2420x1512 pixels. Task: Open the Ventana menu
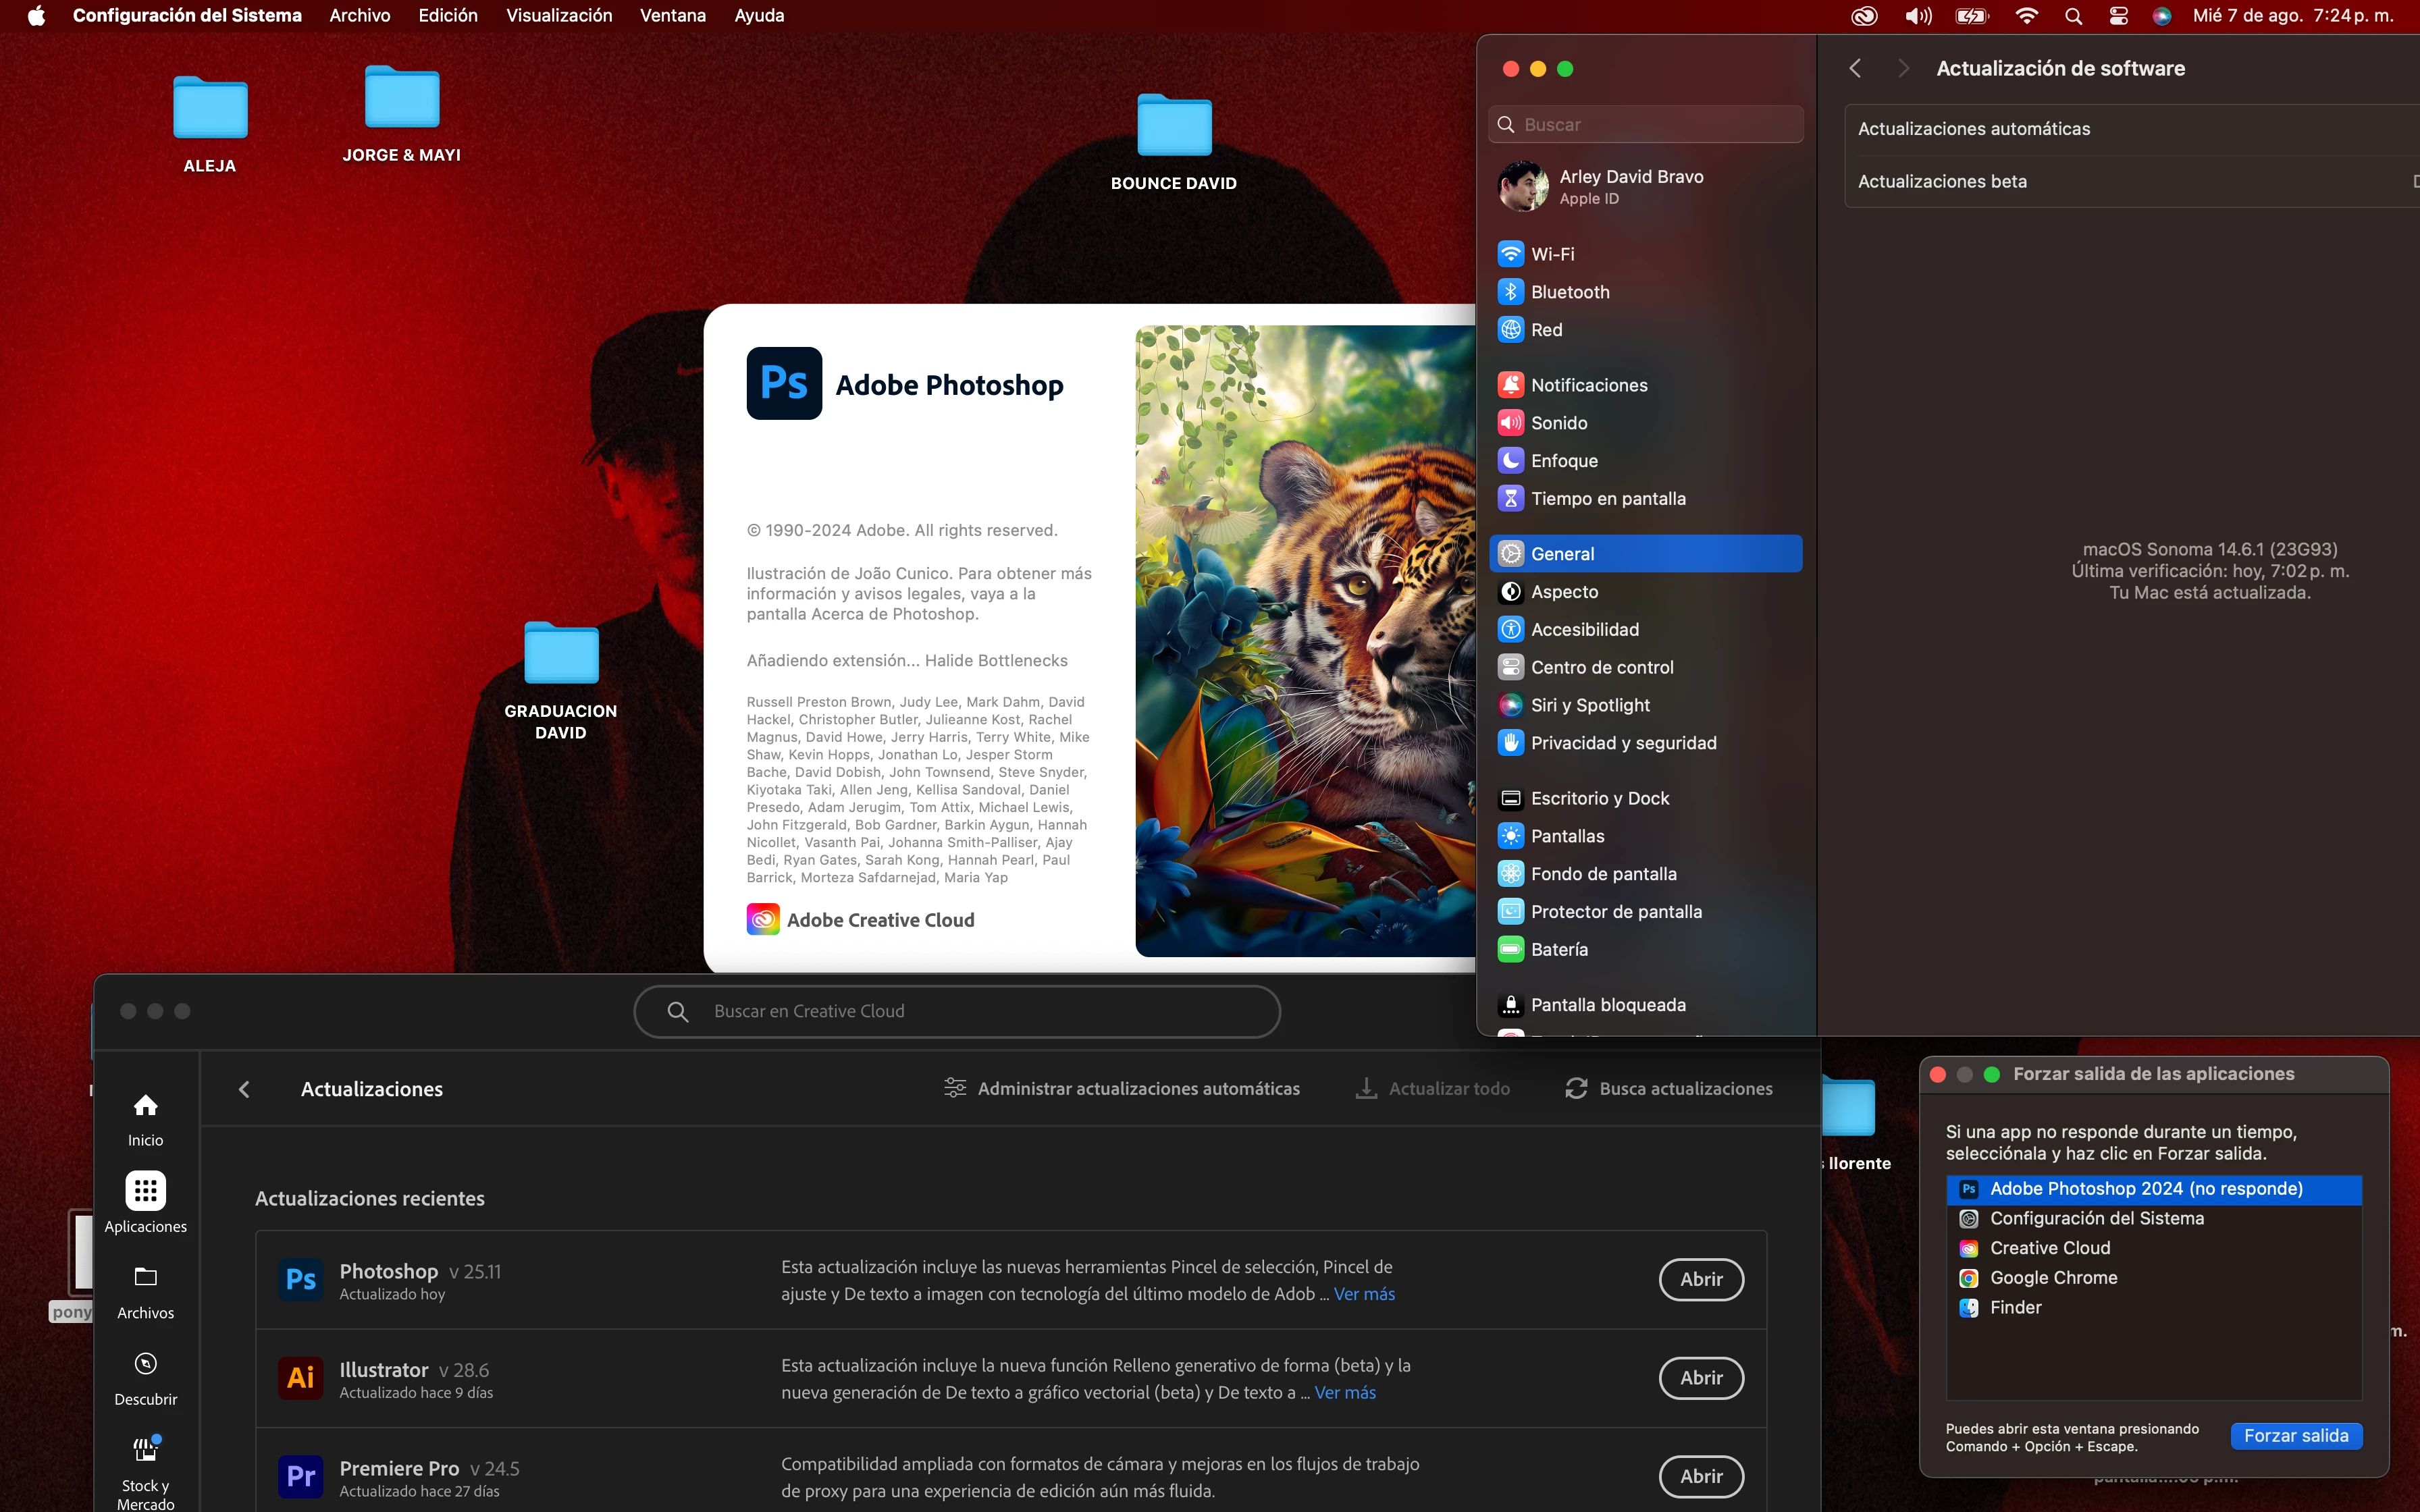tap(672, 16)
